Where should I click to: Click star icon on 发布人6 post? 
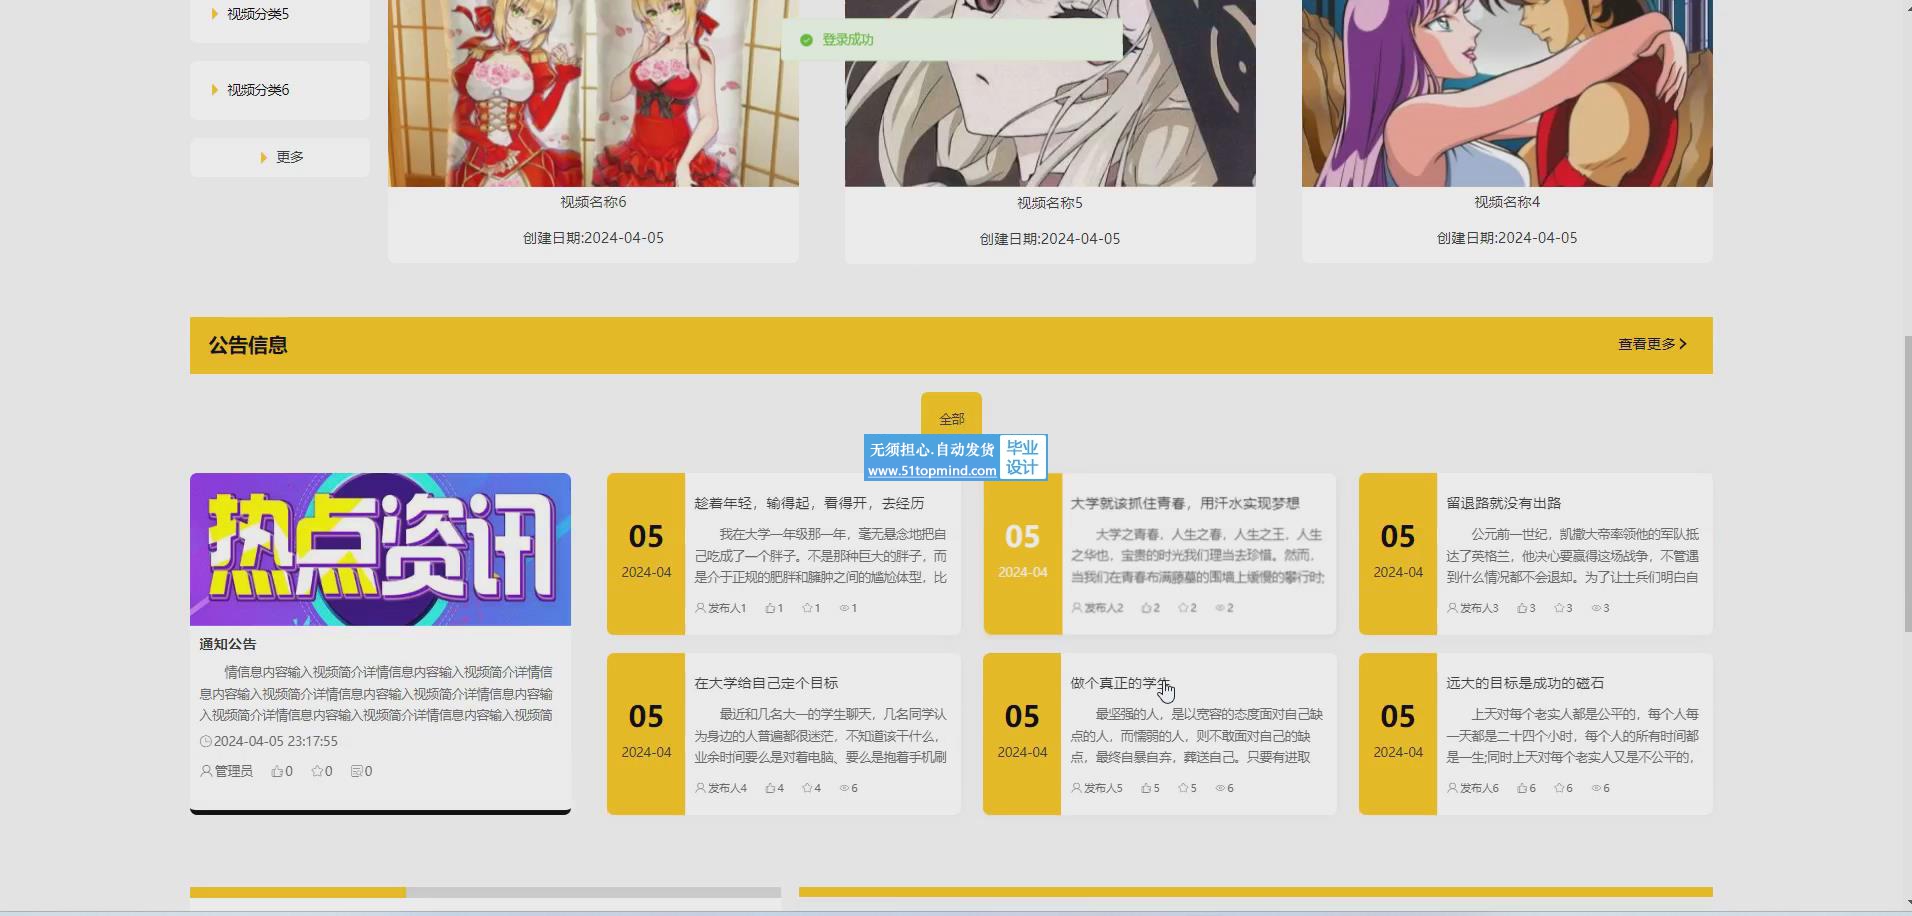tap(1559, 788)
